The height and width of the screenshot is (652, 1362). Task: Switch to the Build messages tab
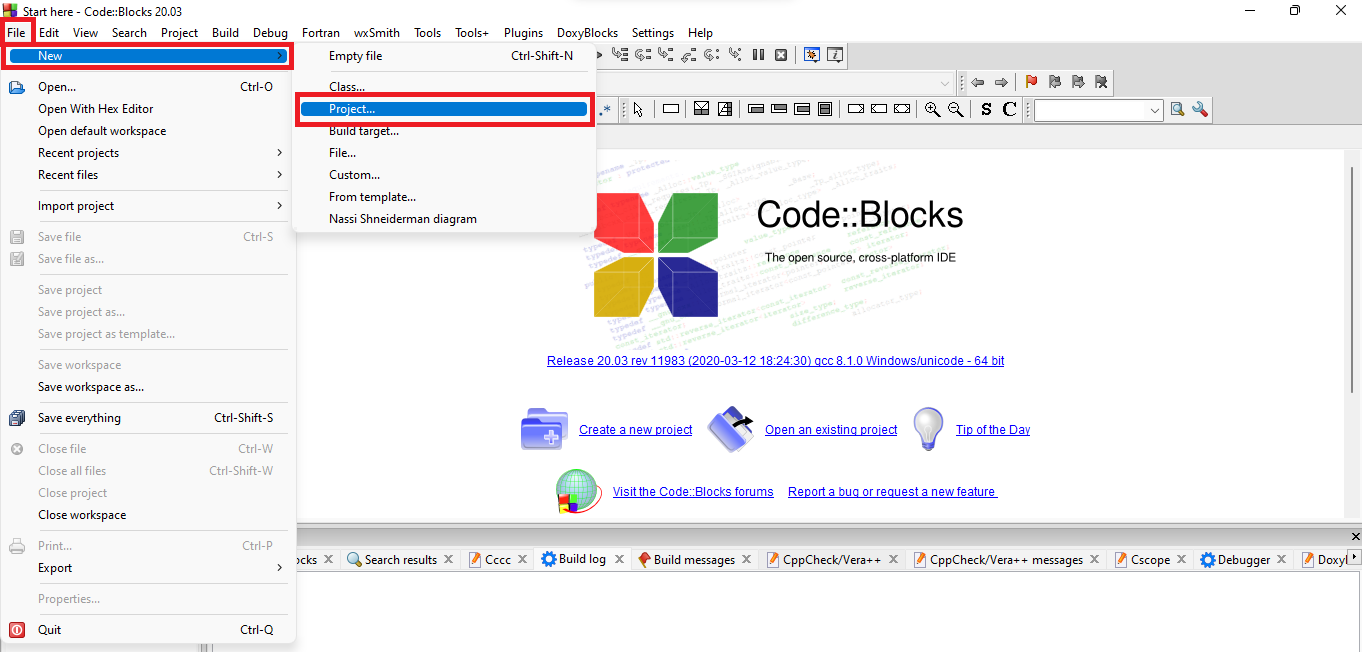click(693, 560)
